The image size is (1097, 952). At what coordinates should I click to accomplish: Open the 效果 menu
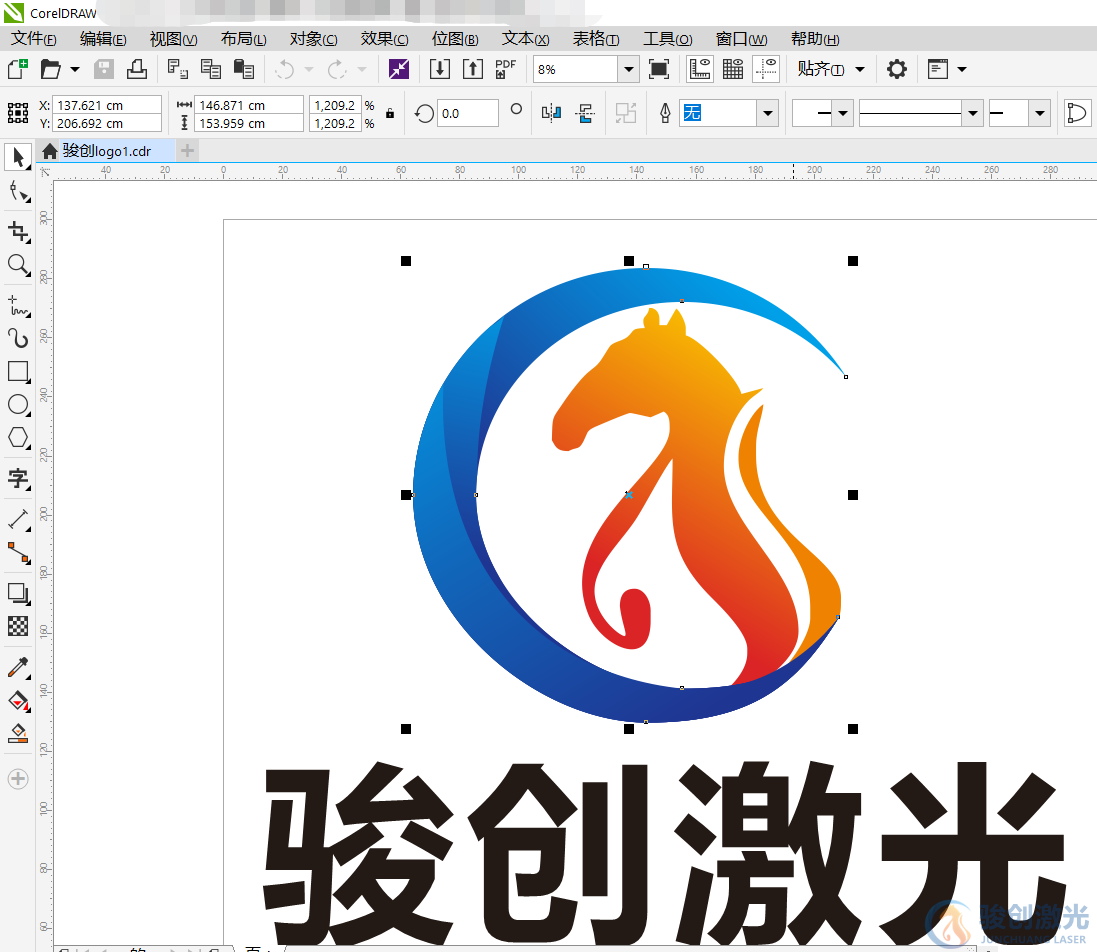point(384,39)
